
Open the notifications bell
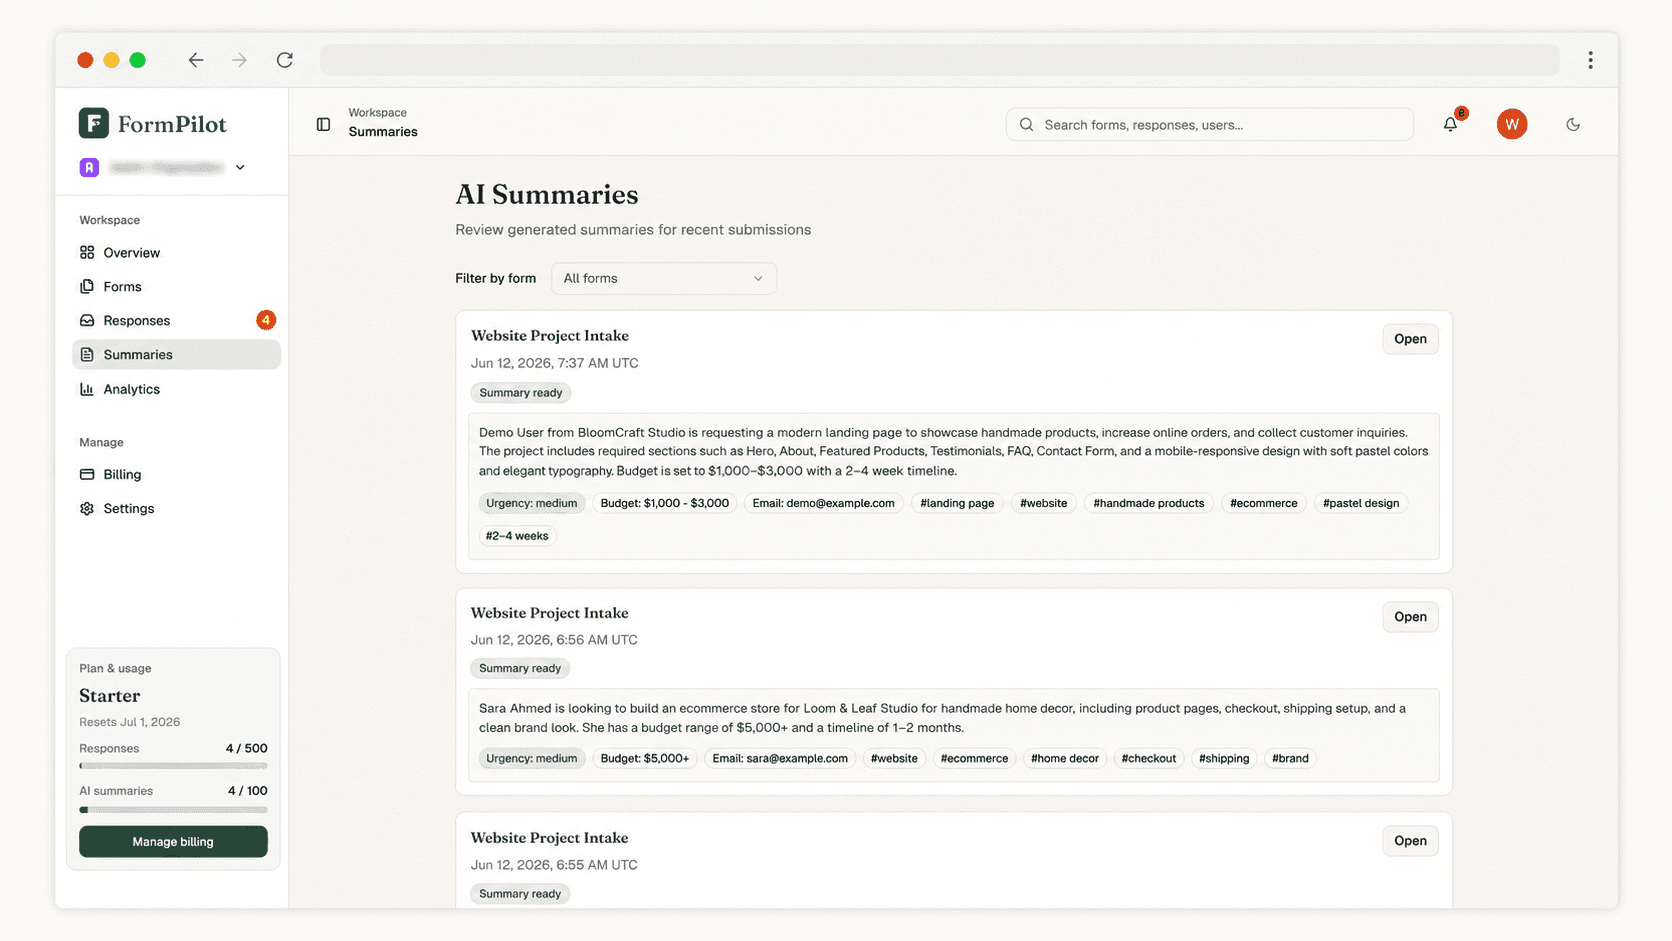(1450, 124)
